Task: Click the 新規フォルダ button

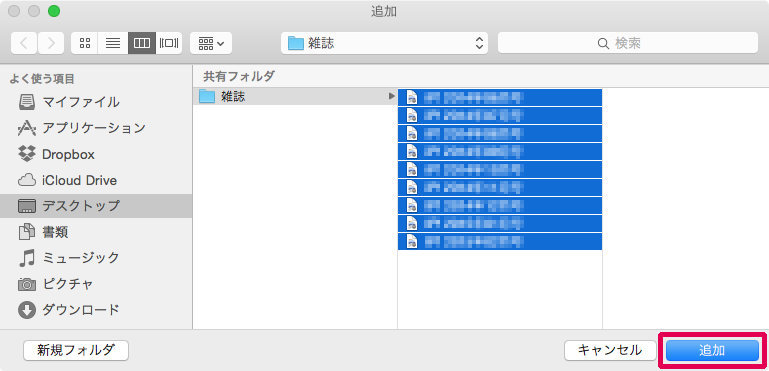Action: tap(76, 350)
